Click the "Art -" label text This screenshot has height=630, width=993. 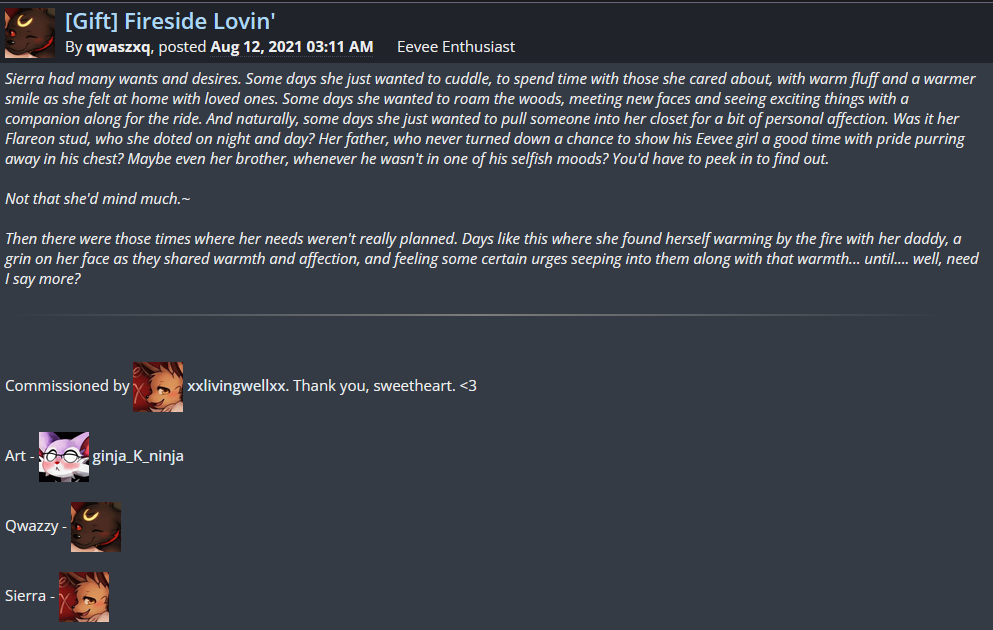pyautogui.click(x=20, y=456)
